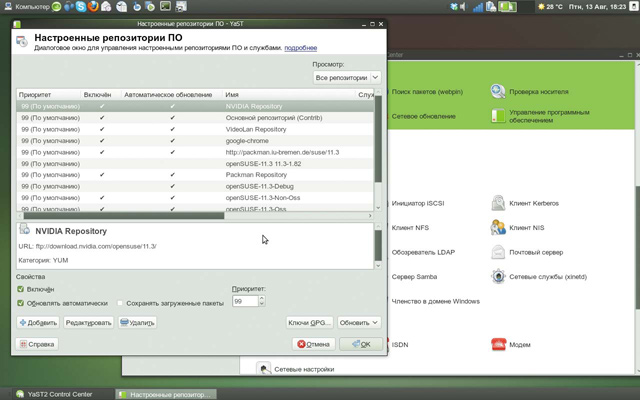Click the Приоритет value field
This screenshot has width=640, height=400.
click(245, 301)
